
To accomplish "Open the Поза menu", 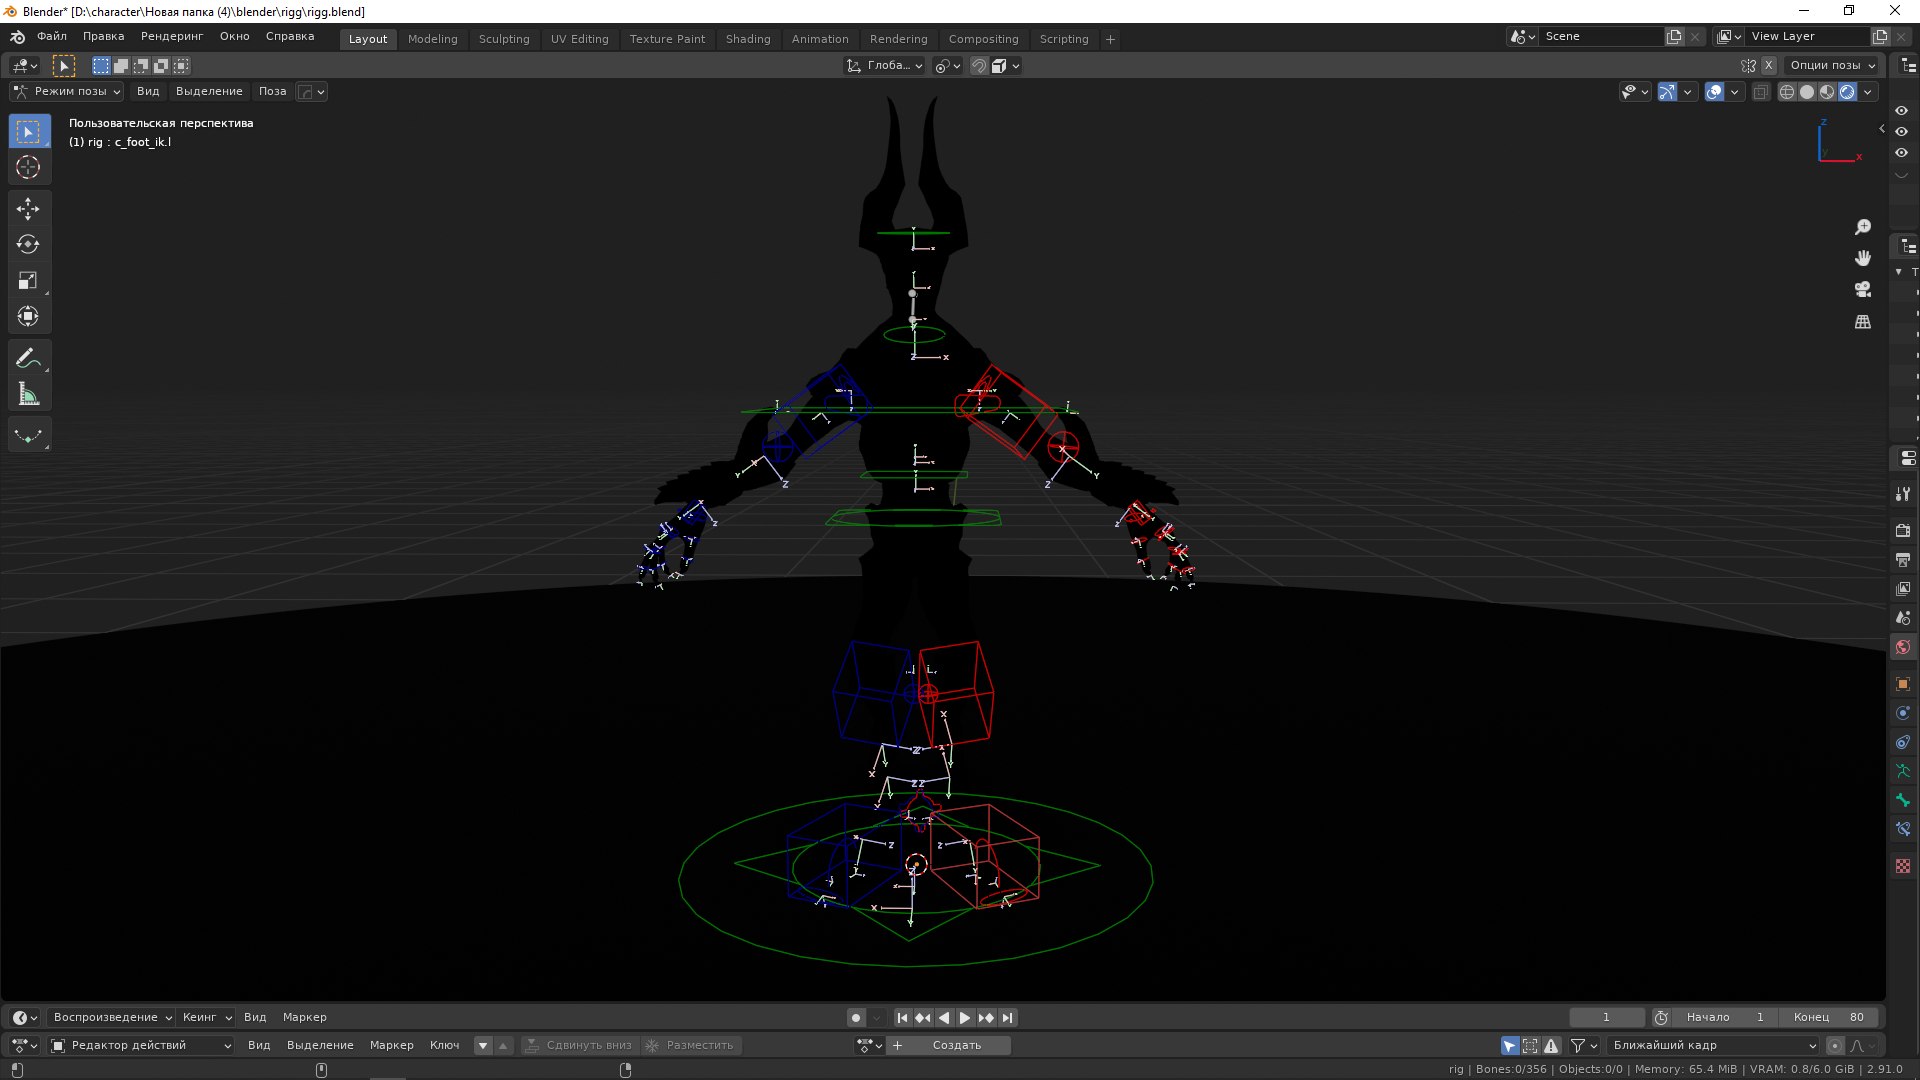I will 272,91.
